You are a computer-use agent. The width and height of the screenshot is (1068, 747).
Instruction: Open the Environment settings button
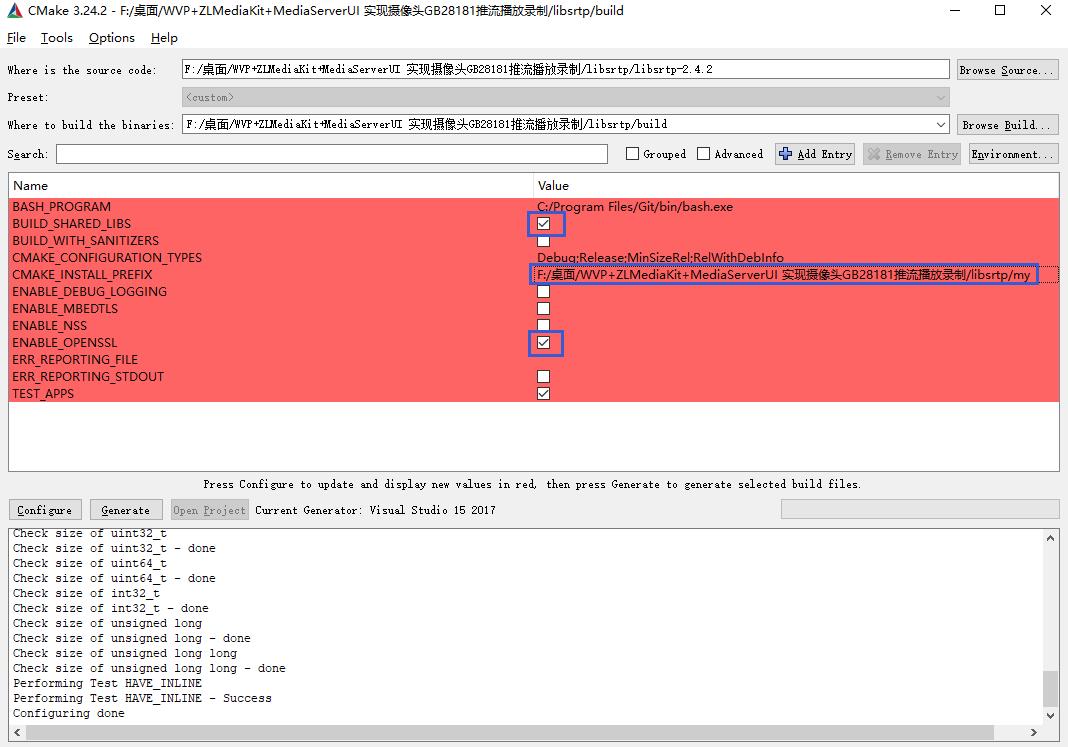(x=1012, y=154)
